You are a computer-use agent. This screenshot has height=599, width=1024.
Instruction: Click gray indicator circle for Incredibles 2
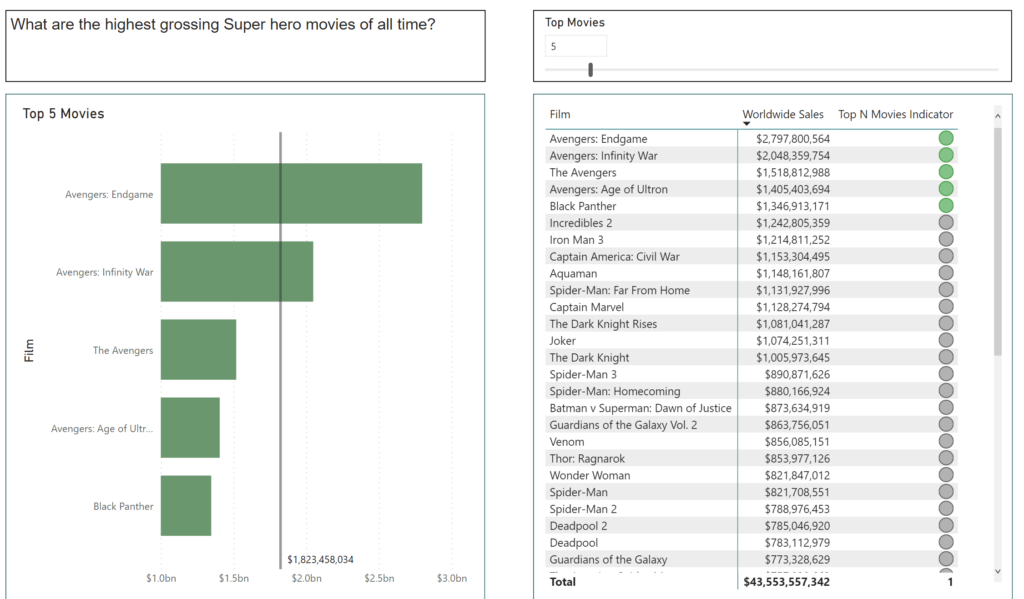946,223
